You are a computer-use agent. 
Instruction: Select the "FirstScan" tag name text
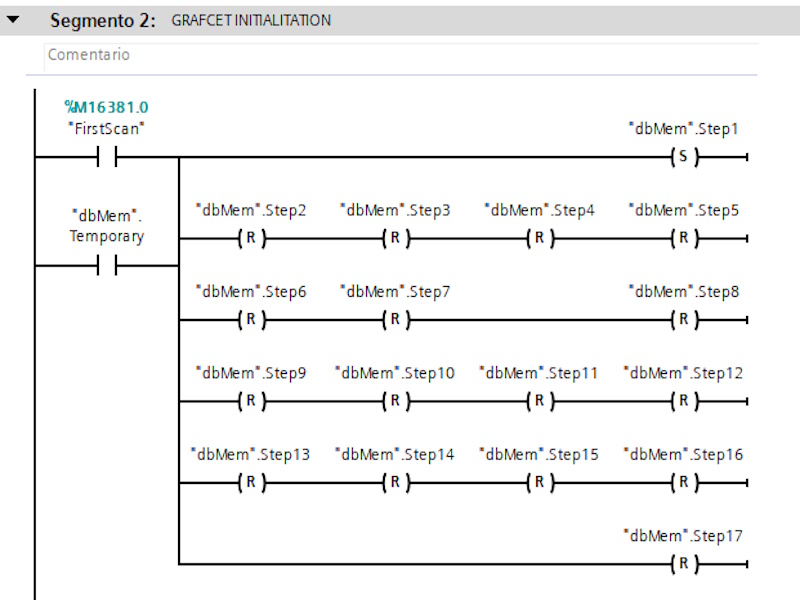click(107, 128)
